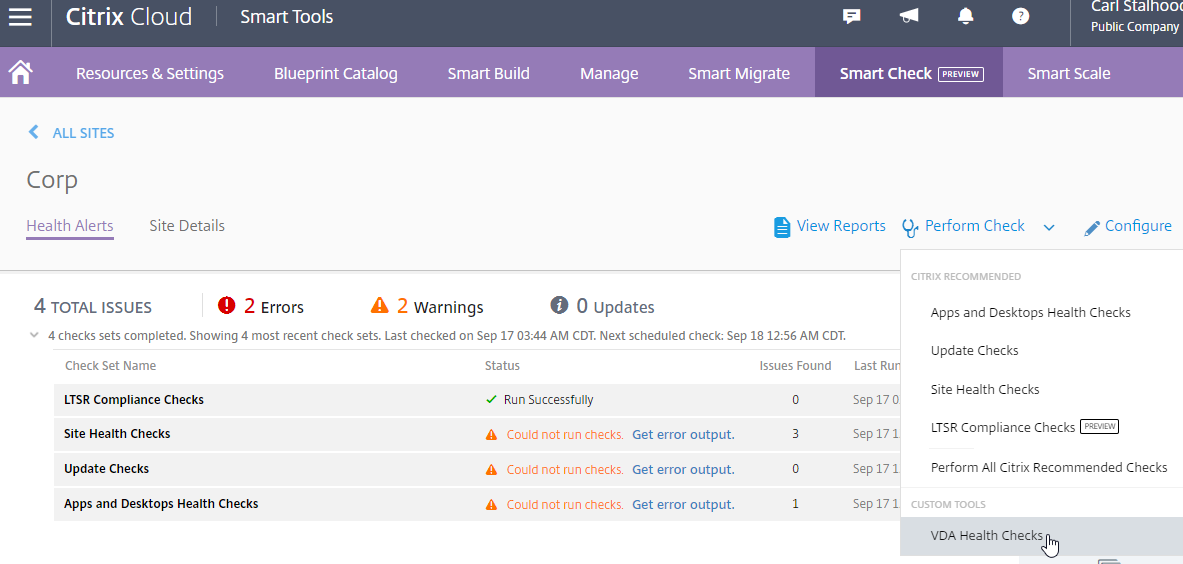Switch to Health Alerts tab

click(70, 225)
